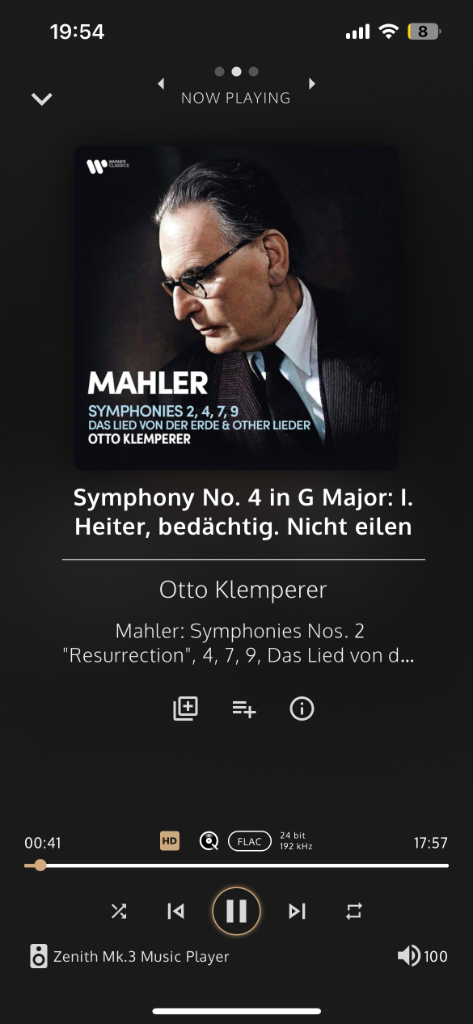Tap the add to library icon
Screen dimensions: 473x1024
coord(186,709)
